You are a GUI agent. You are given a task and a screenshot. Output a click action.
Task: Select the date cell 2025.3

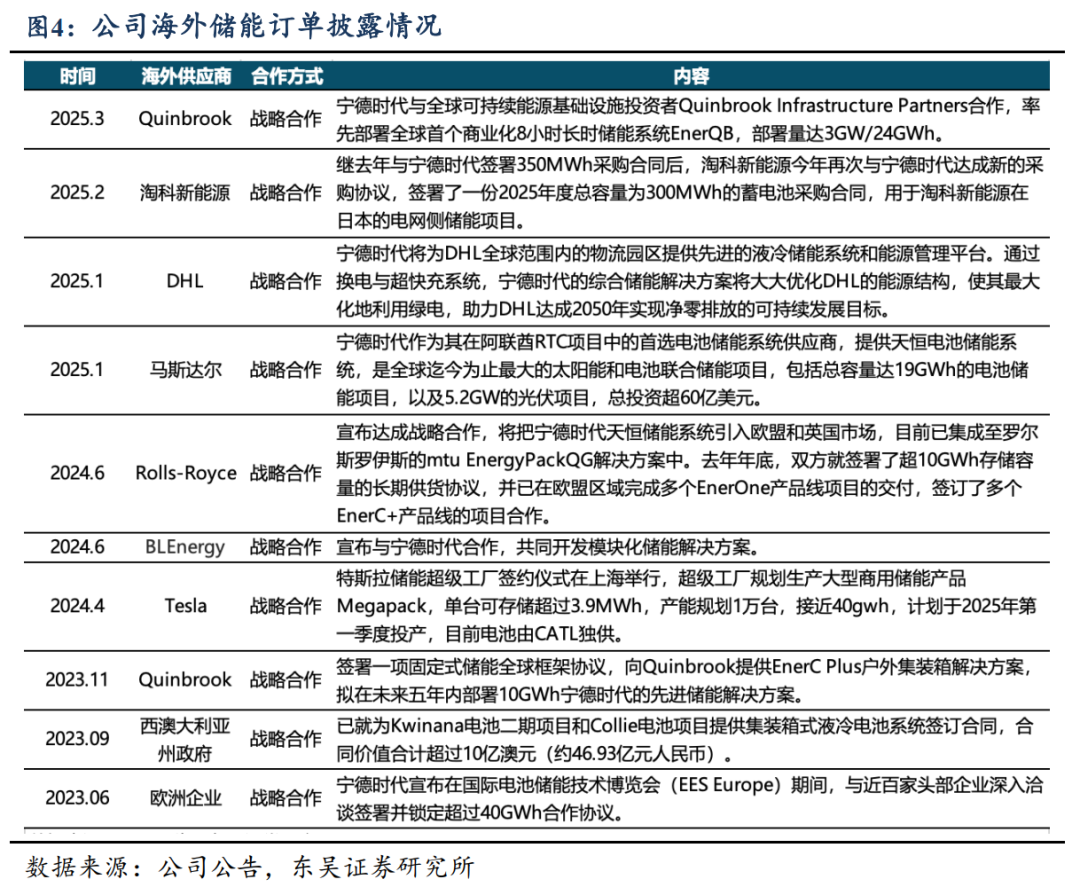point(77,118)
